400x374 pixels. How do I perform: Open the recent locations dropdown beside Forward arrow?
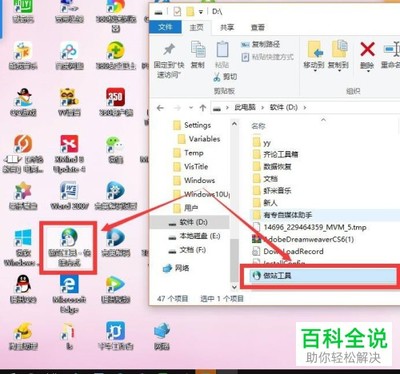click(x=191, y=108)
